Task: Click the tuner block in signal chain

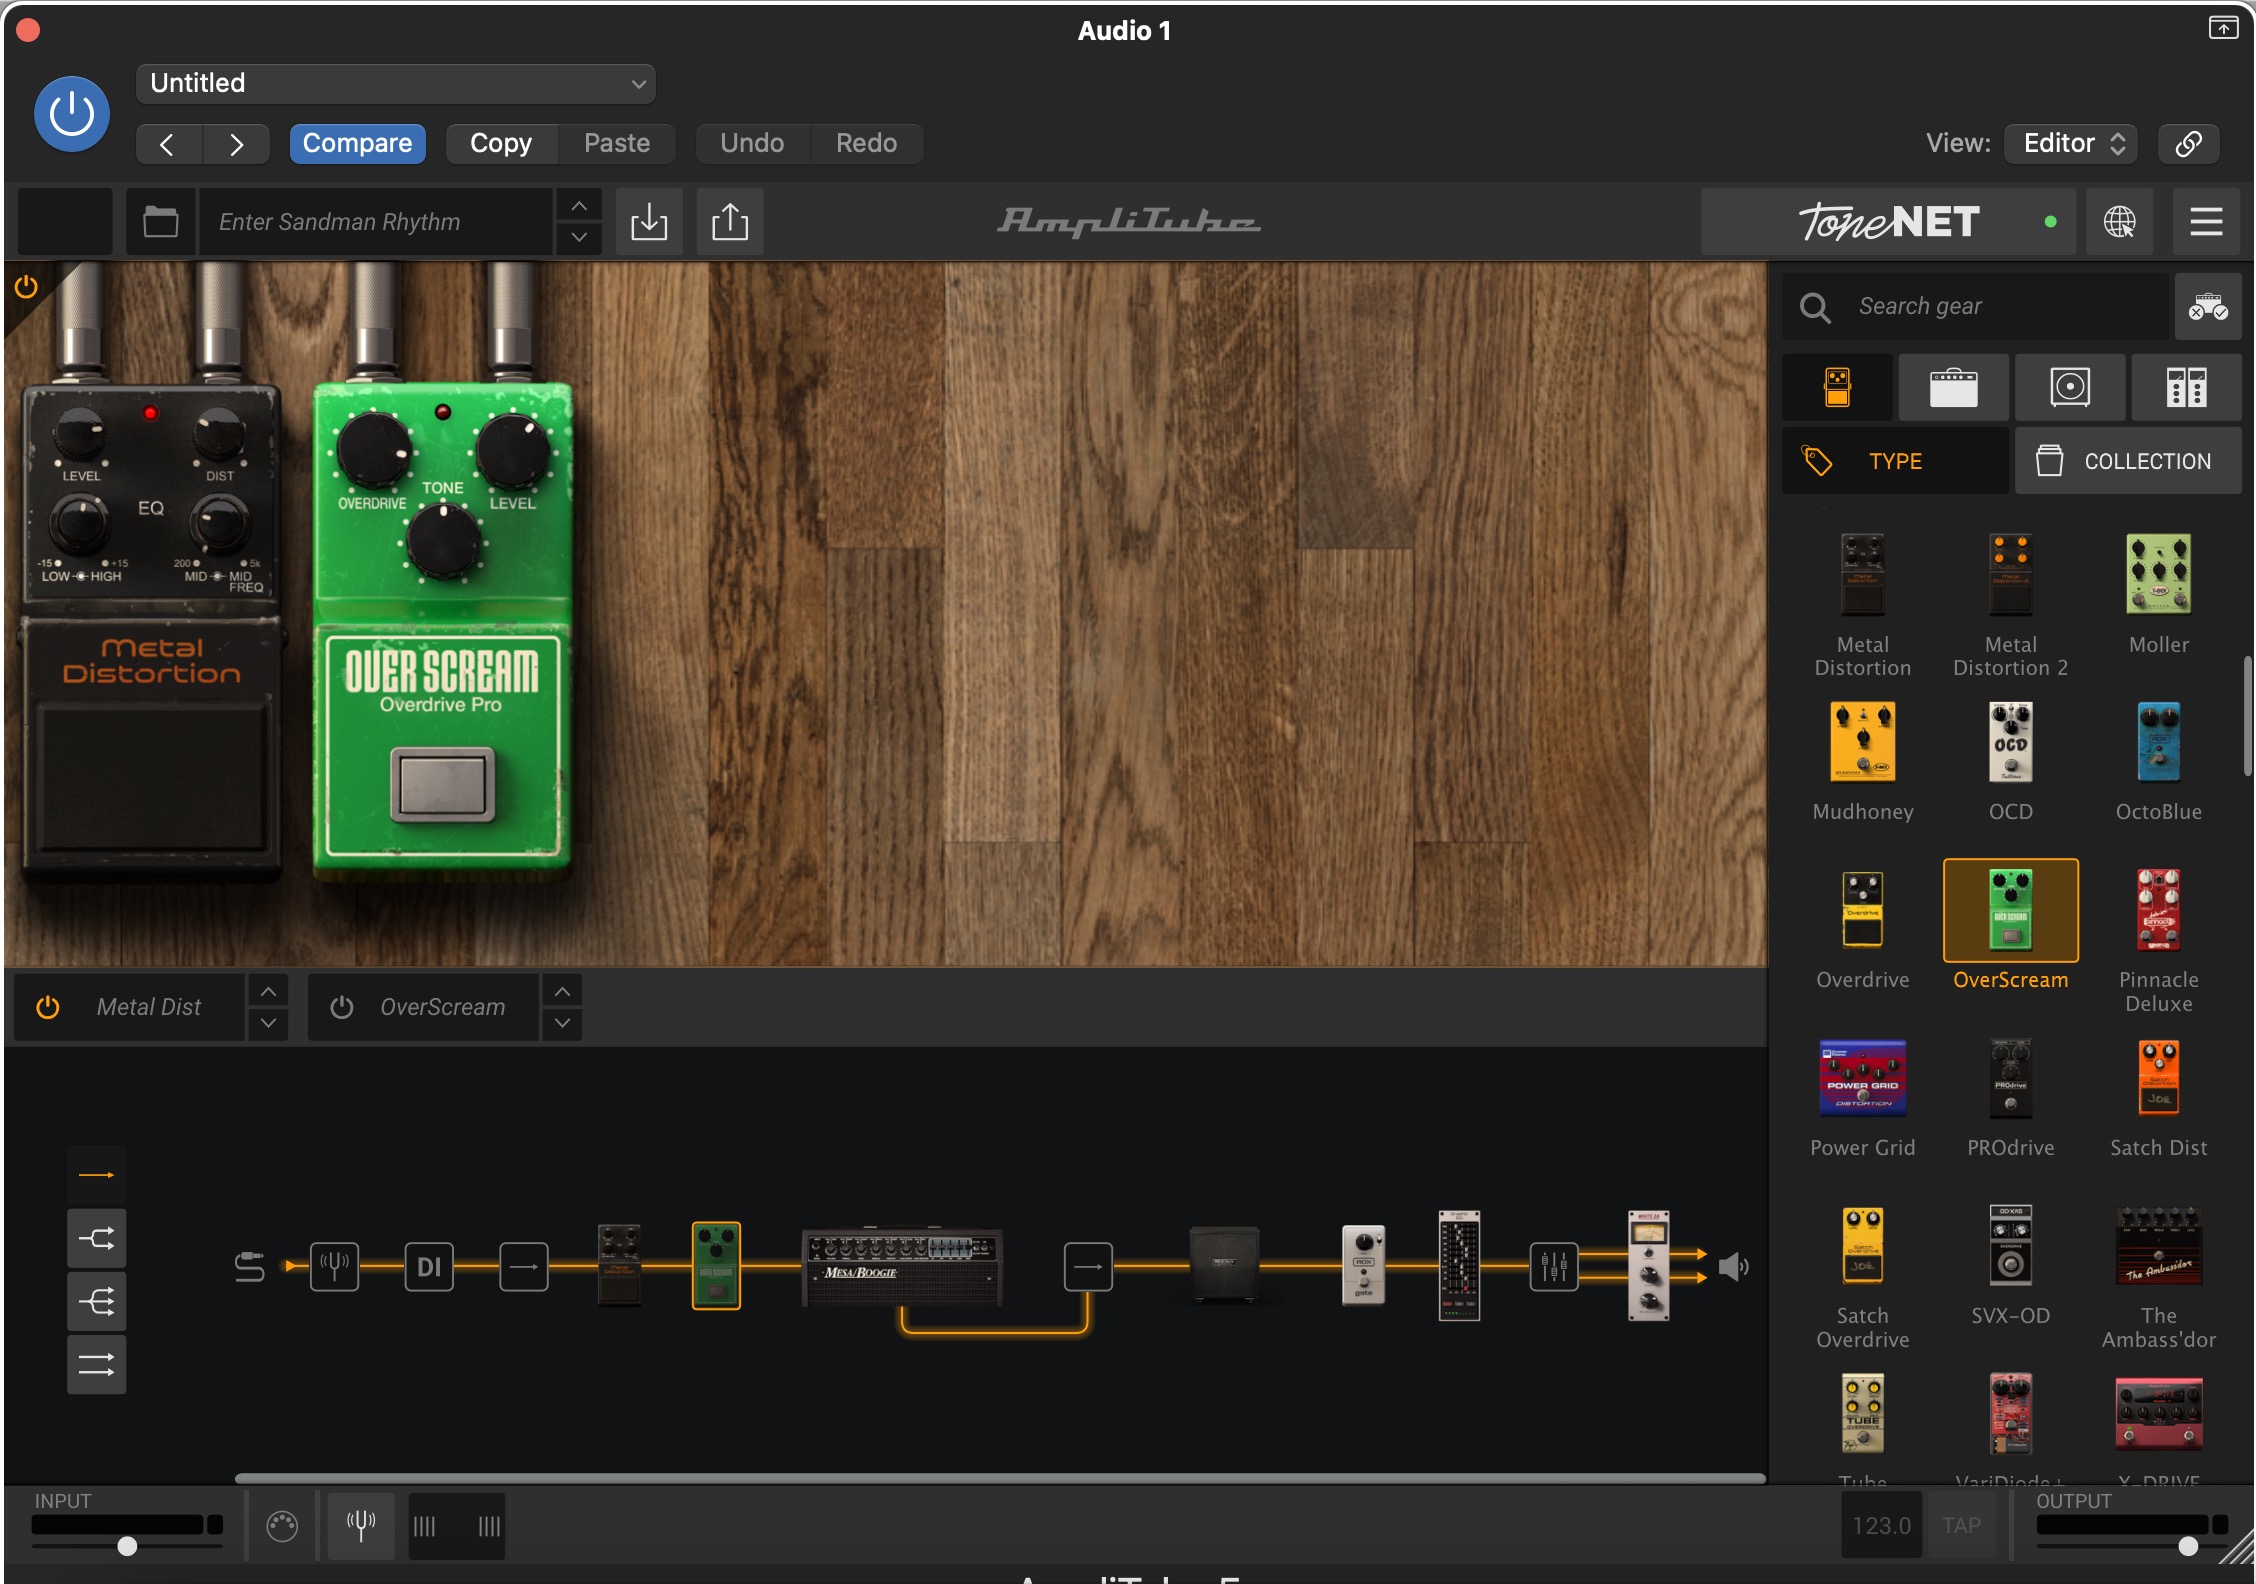Action: 334,1267
